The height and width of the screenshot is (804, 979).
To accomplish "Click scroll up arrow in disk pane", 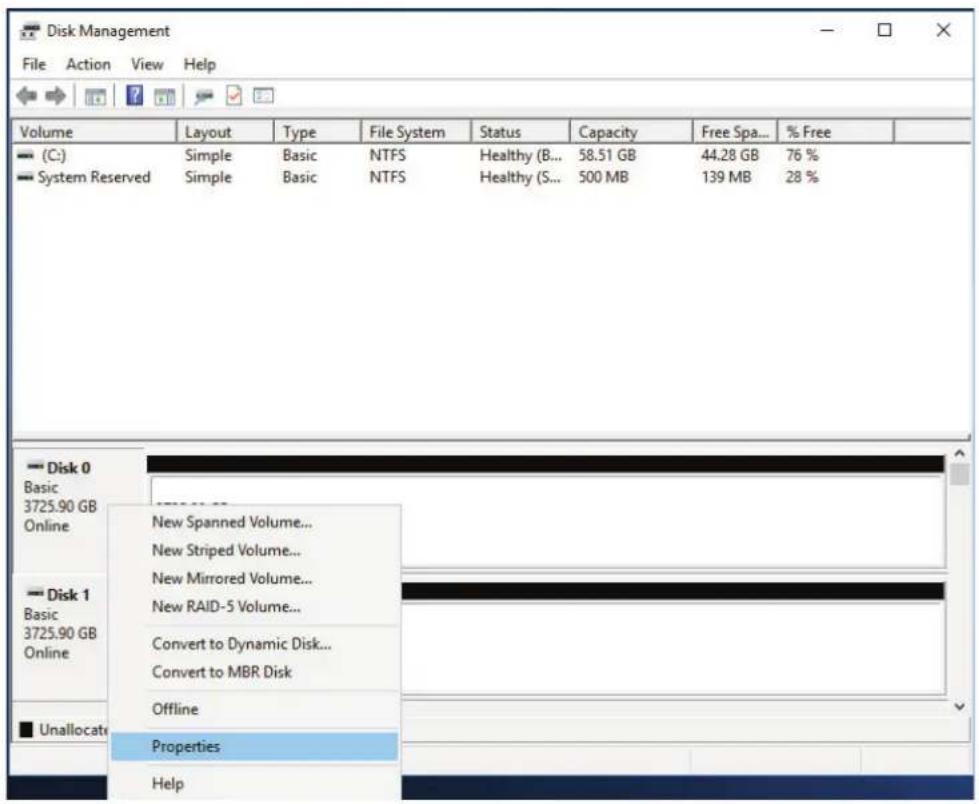I will tap(960, 454).
